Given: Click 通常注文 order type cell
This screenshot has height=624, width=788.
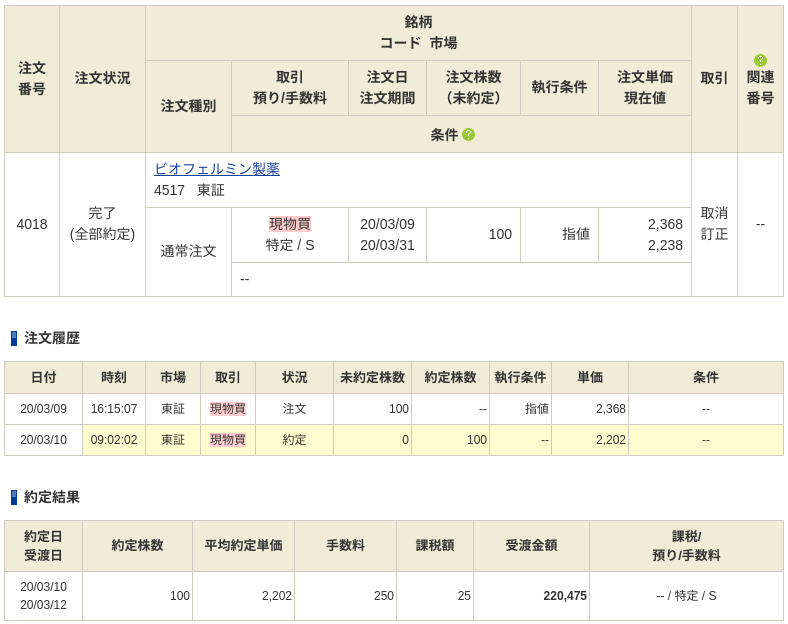Looking at the screenshot, I should [x=188, y=251].
